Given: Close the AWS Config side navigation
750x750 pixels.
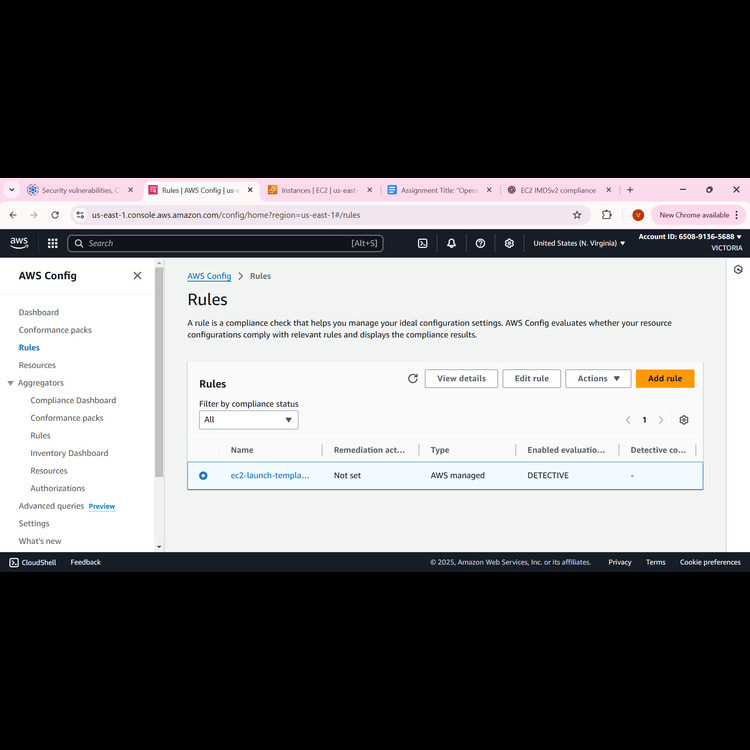Looking at the screenshot, I should coord(137,276).
